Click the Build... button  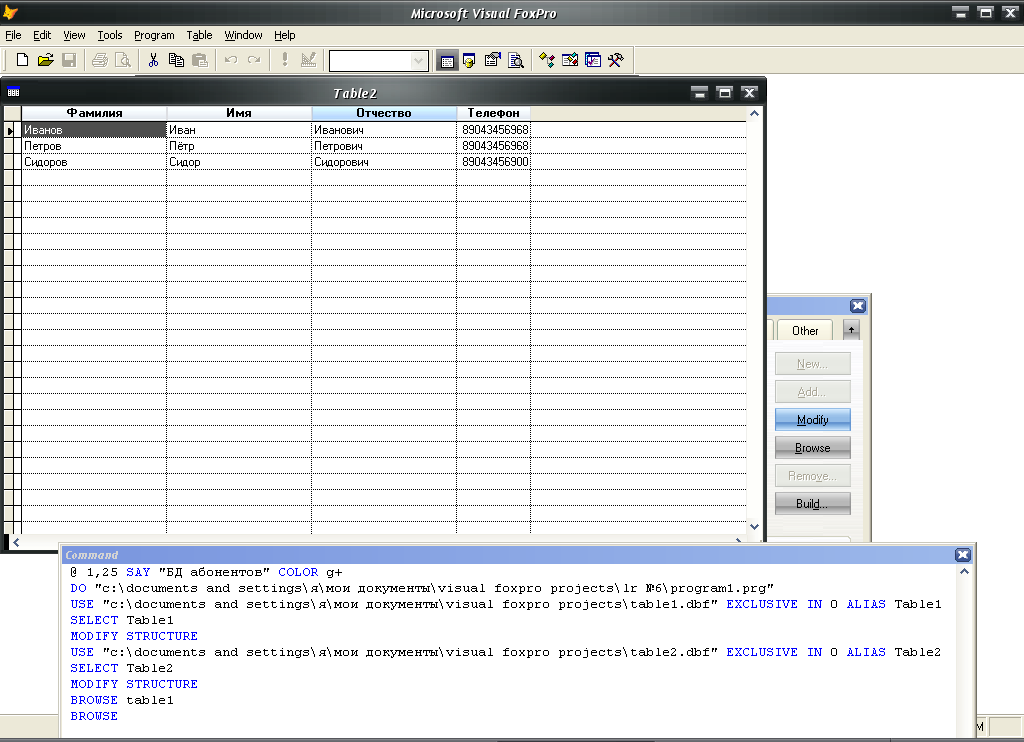tap(812, 504)
